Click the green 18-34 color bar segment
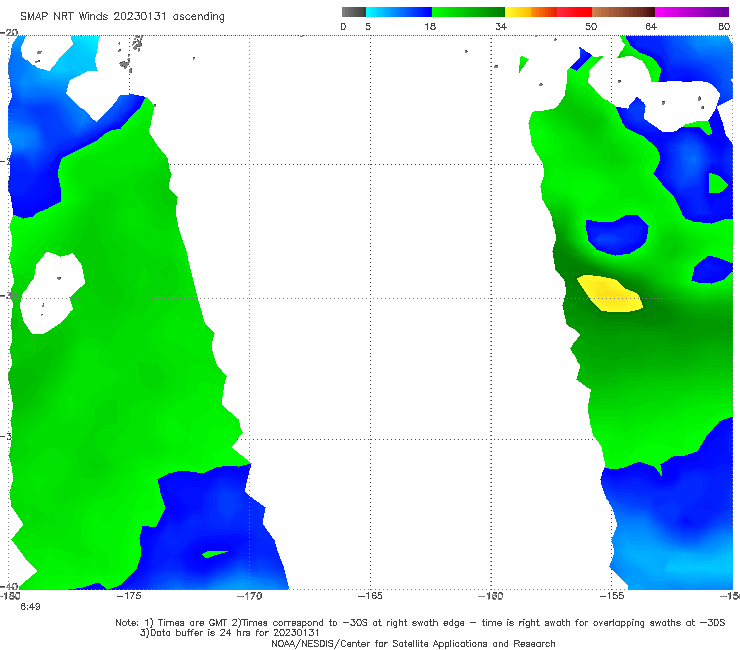 click(468, 12)
